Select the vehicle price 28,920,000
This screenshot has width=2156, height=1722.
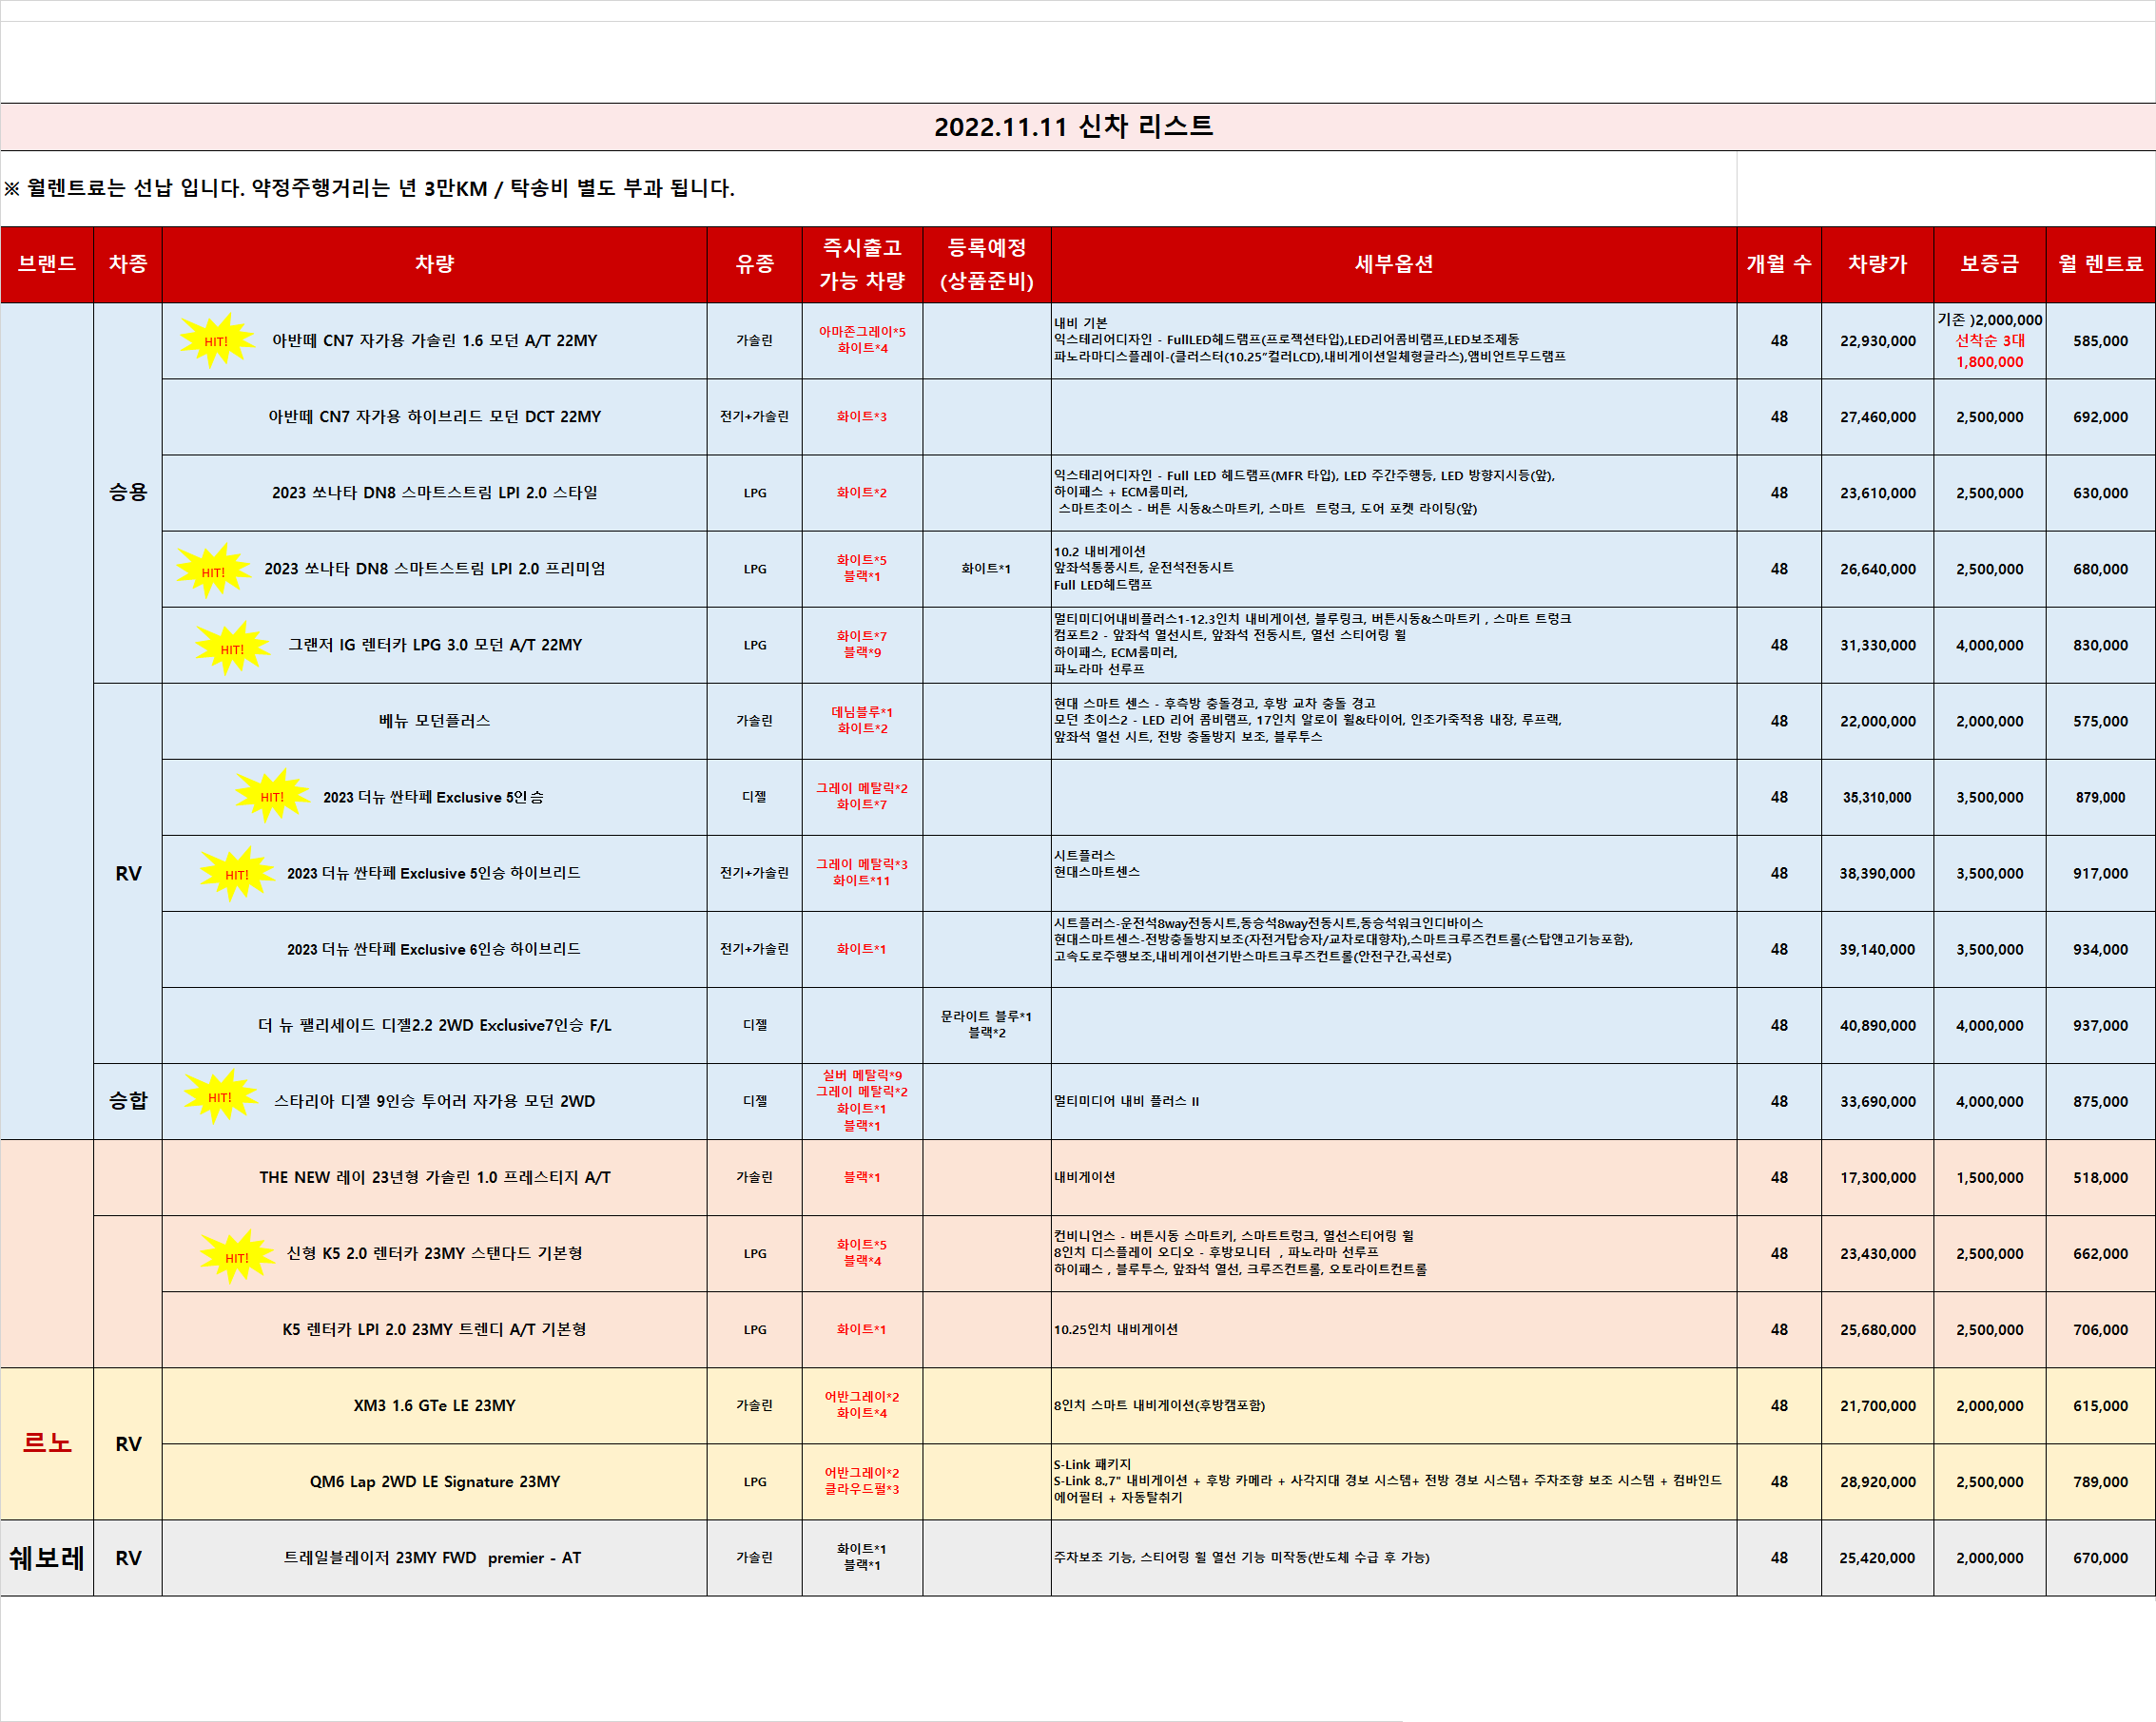(x=1878, y=1481)
